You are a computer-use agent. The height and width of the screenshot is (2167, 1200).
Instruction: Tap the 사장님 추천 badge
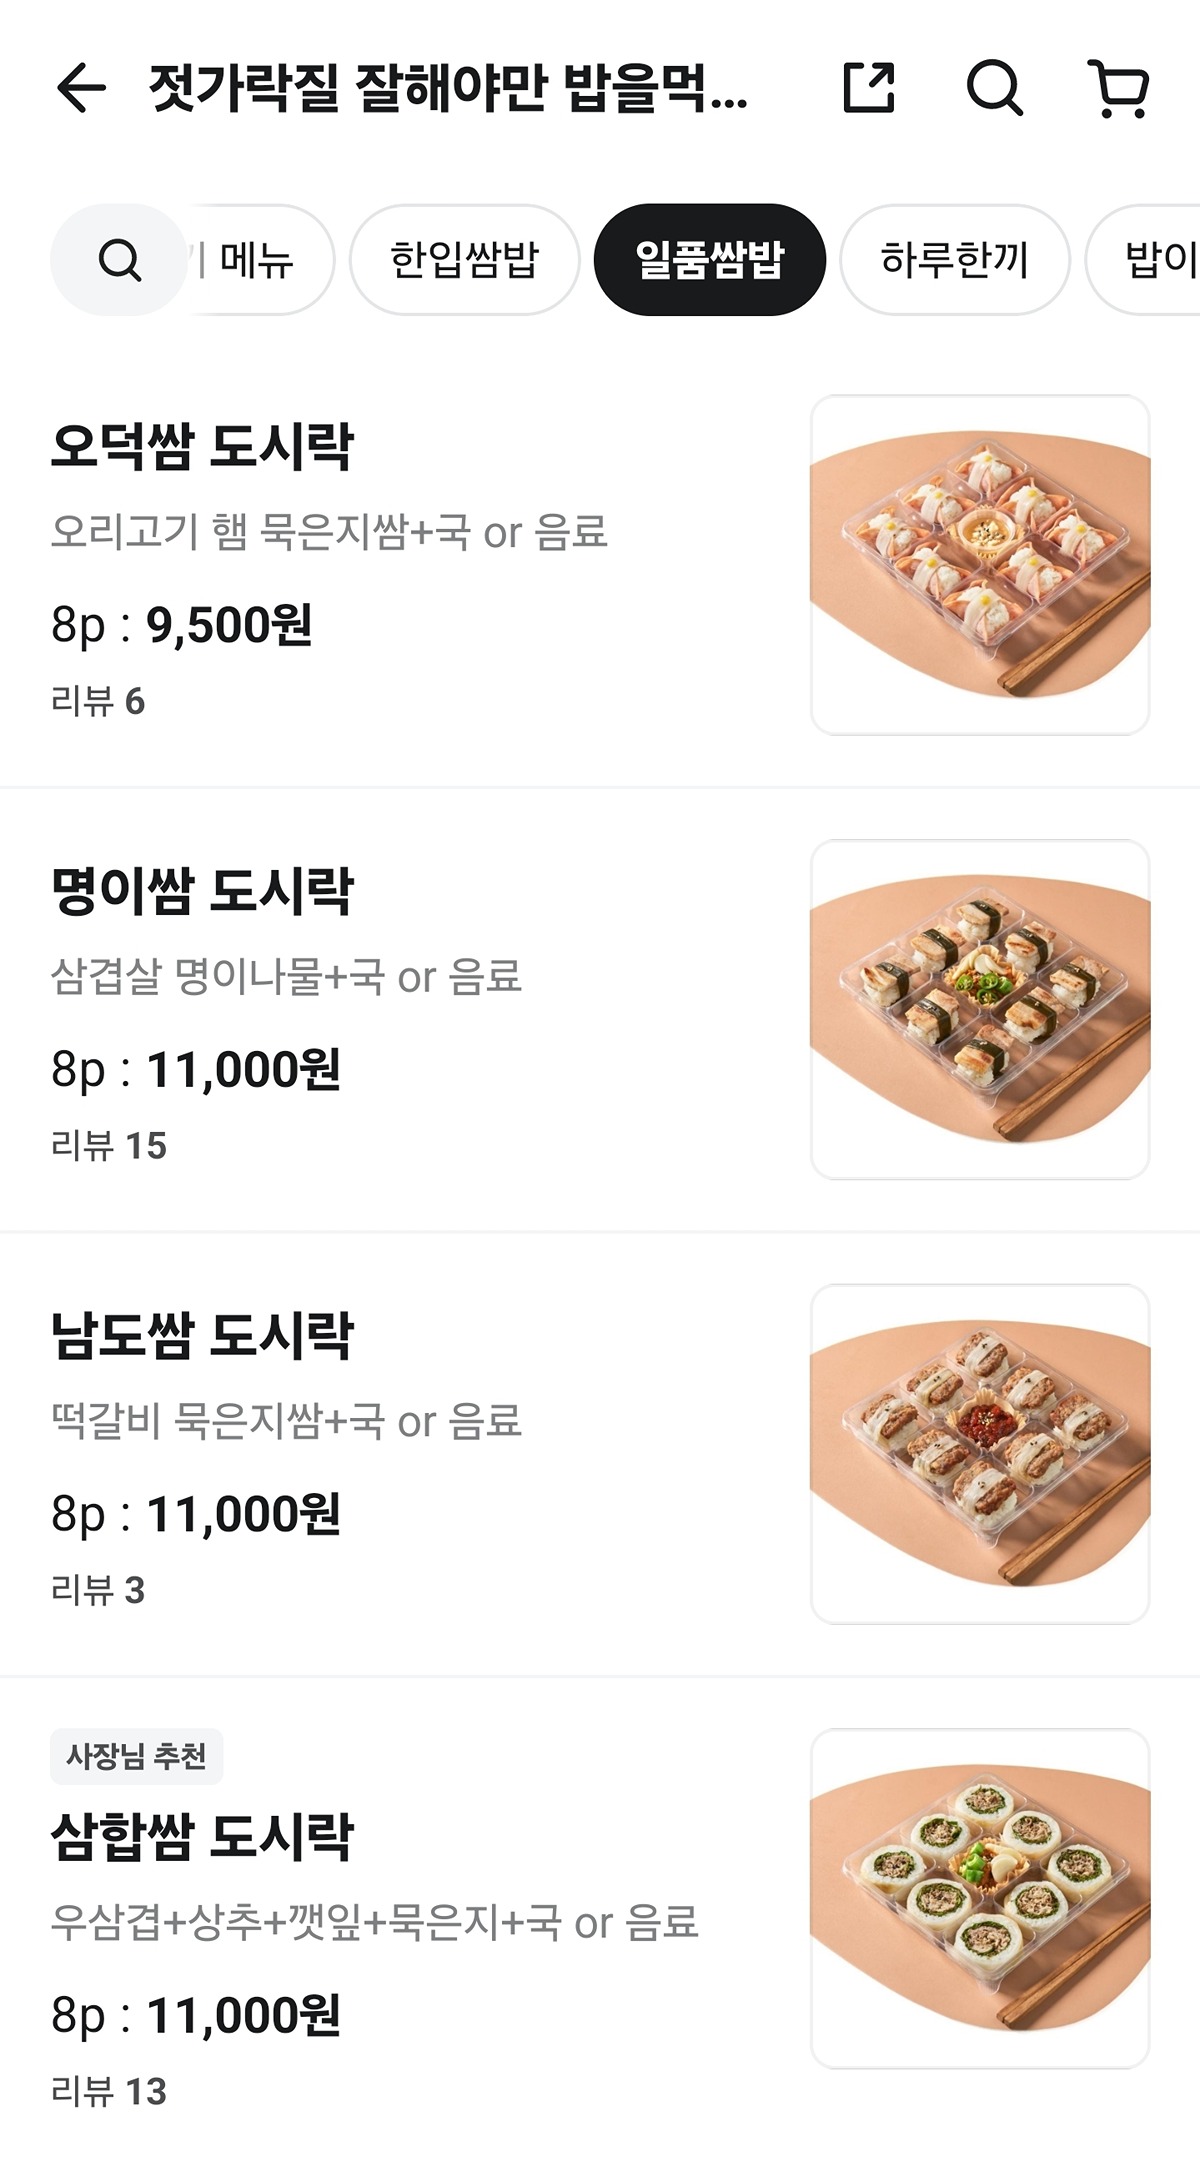(x=136, y=1756)
